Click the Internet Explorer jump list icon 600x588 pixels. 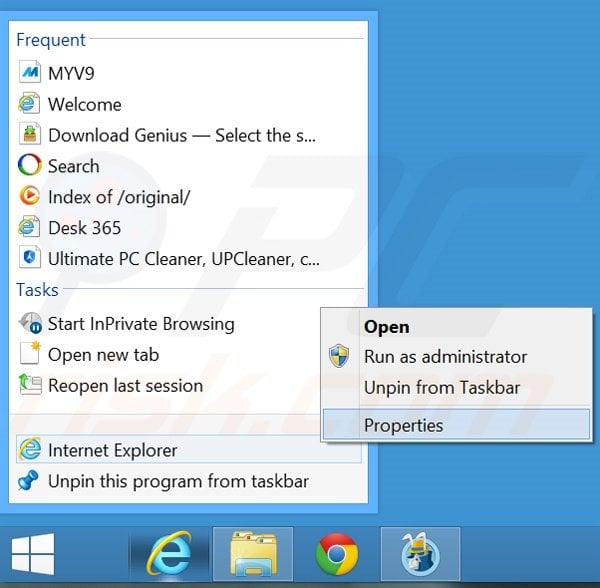29,449
